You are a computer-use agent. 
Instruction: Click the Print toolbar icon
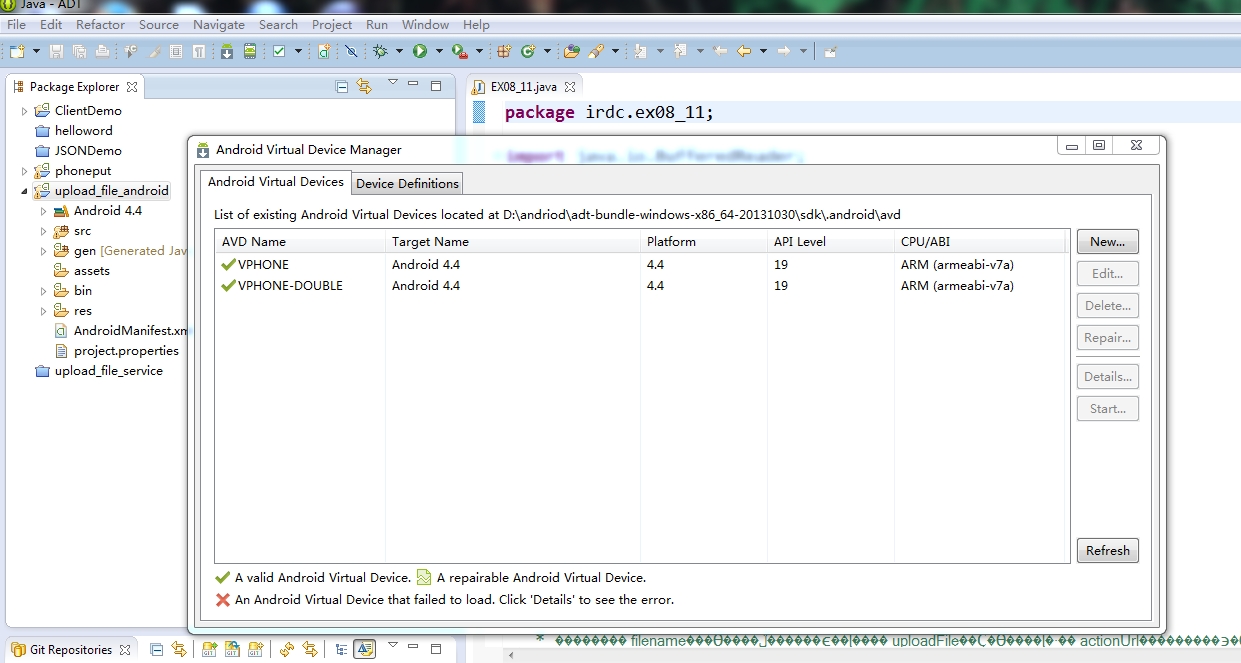(102, 51)
